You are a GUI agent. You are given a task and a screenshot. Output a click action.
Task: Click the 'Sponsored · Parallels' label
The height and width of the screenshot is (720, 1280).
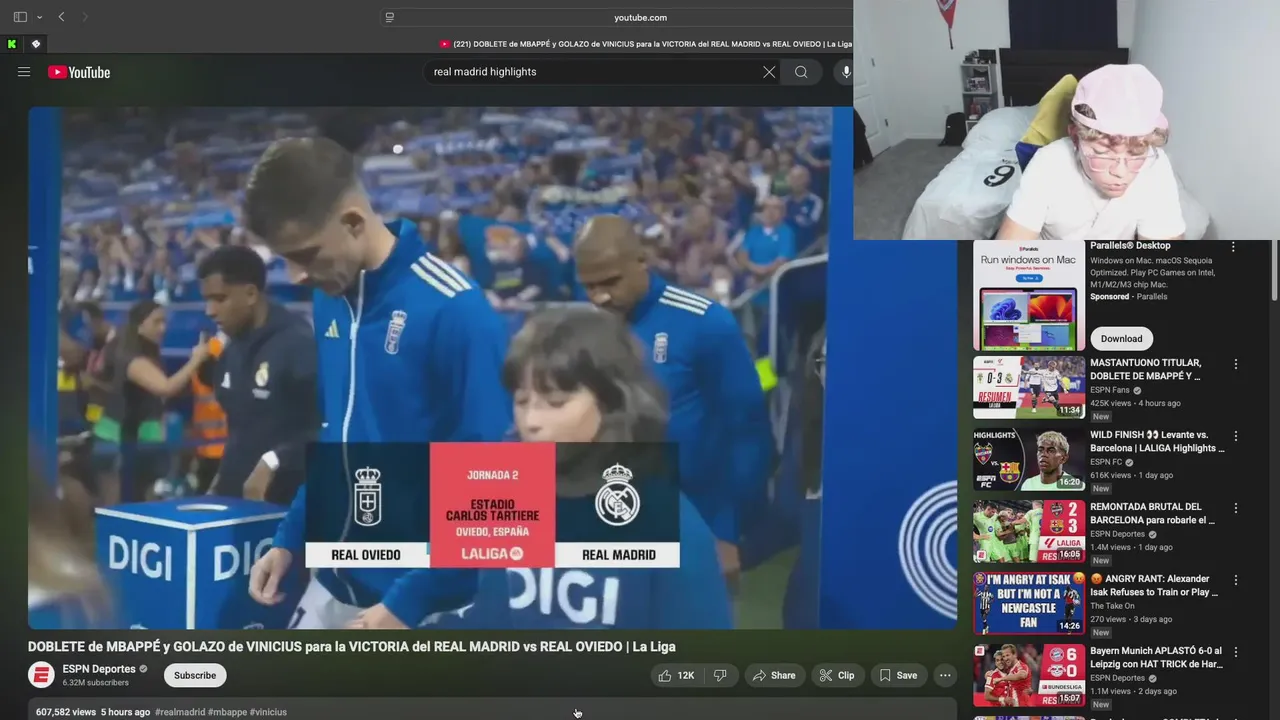[1129, 297]
